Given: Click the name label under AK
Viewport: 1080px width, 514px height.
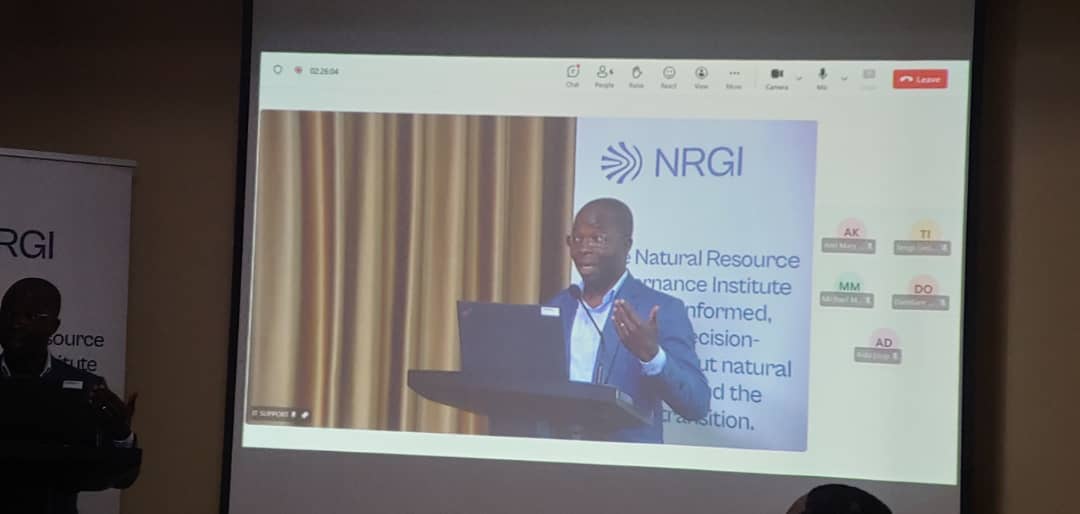Looking at the screenshot, I should (848, 246).
